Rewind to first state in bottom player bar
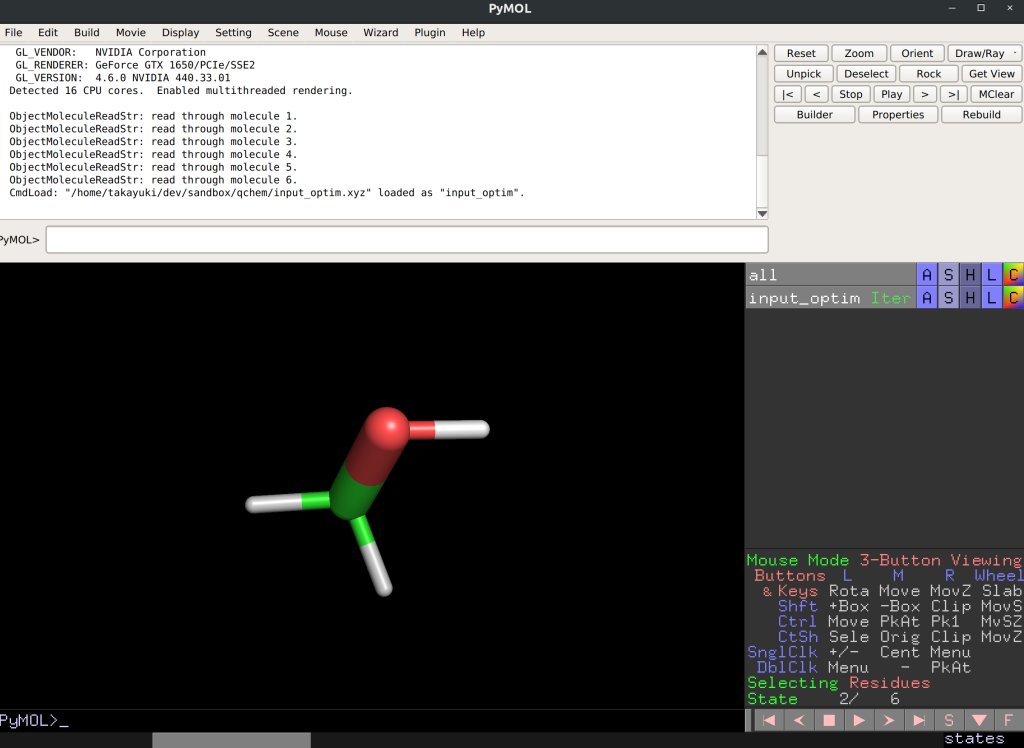This screenshot has height=748, width=1024. point(769,720)
